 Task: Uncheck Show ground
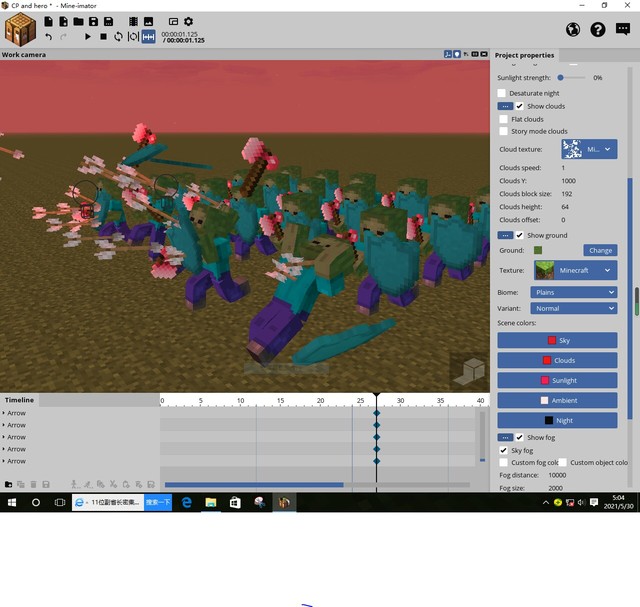pos(519,235)
